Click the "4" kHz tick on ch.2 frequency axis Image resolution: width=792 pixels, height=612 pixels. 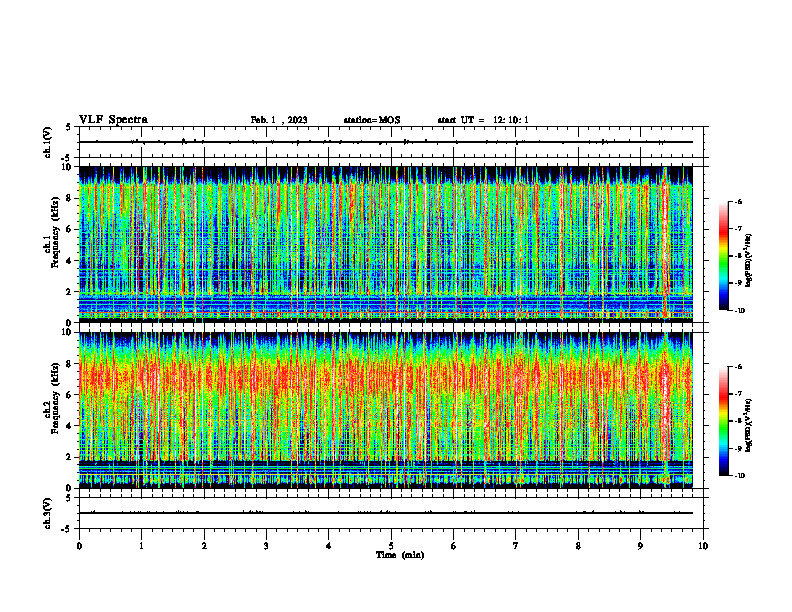[x=70, y=426]
